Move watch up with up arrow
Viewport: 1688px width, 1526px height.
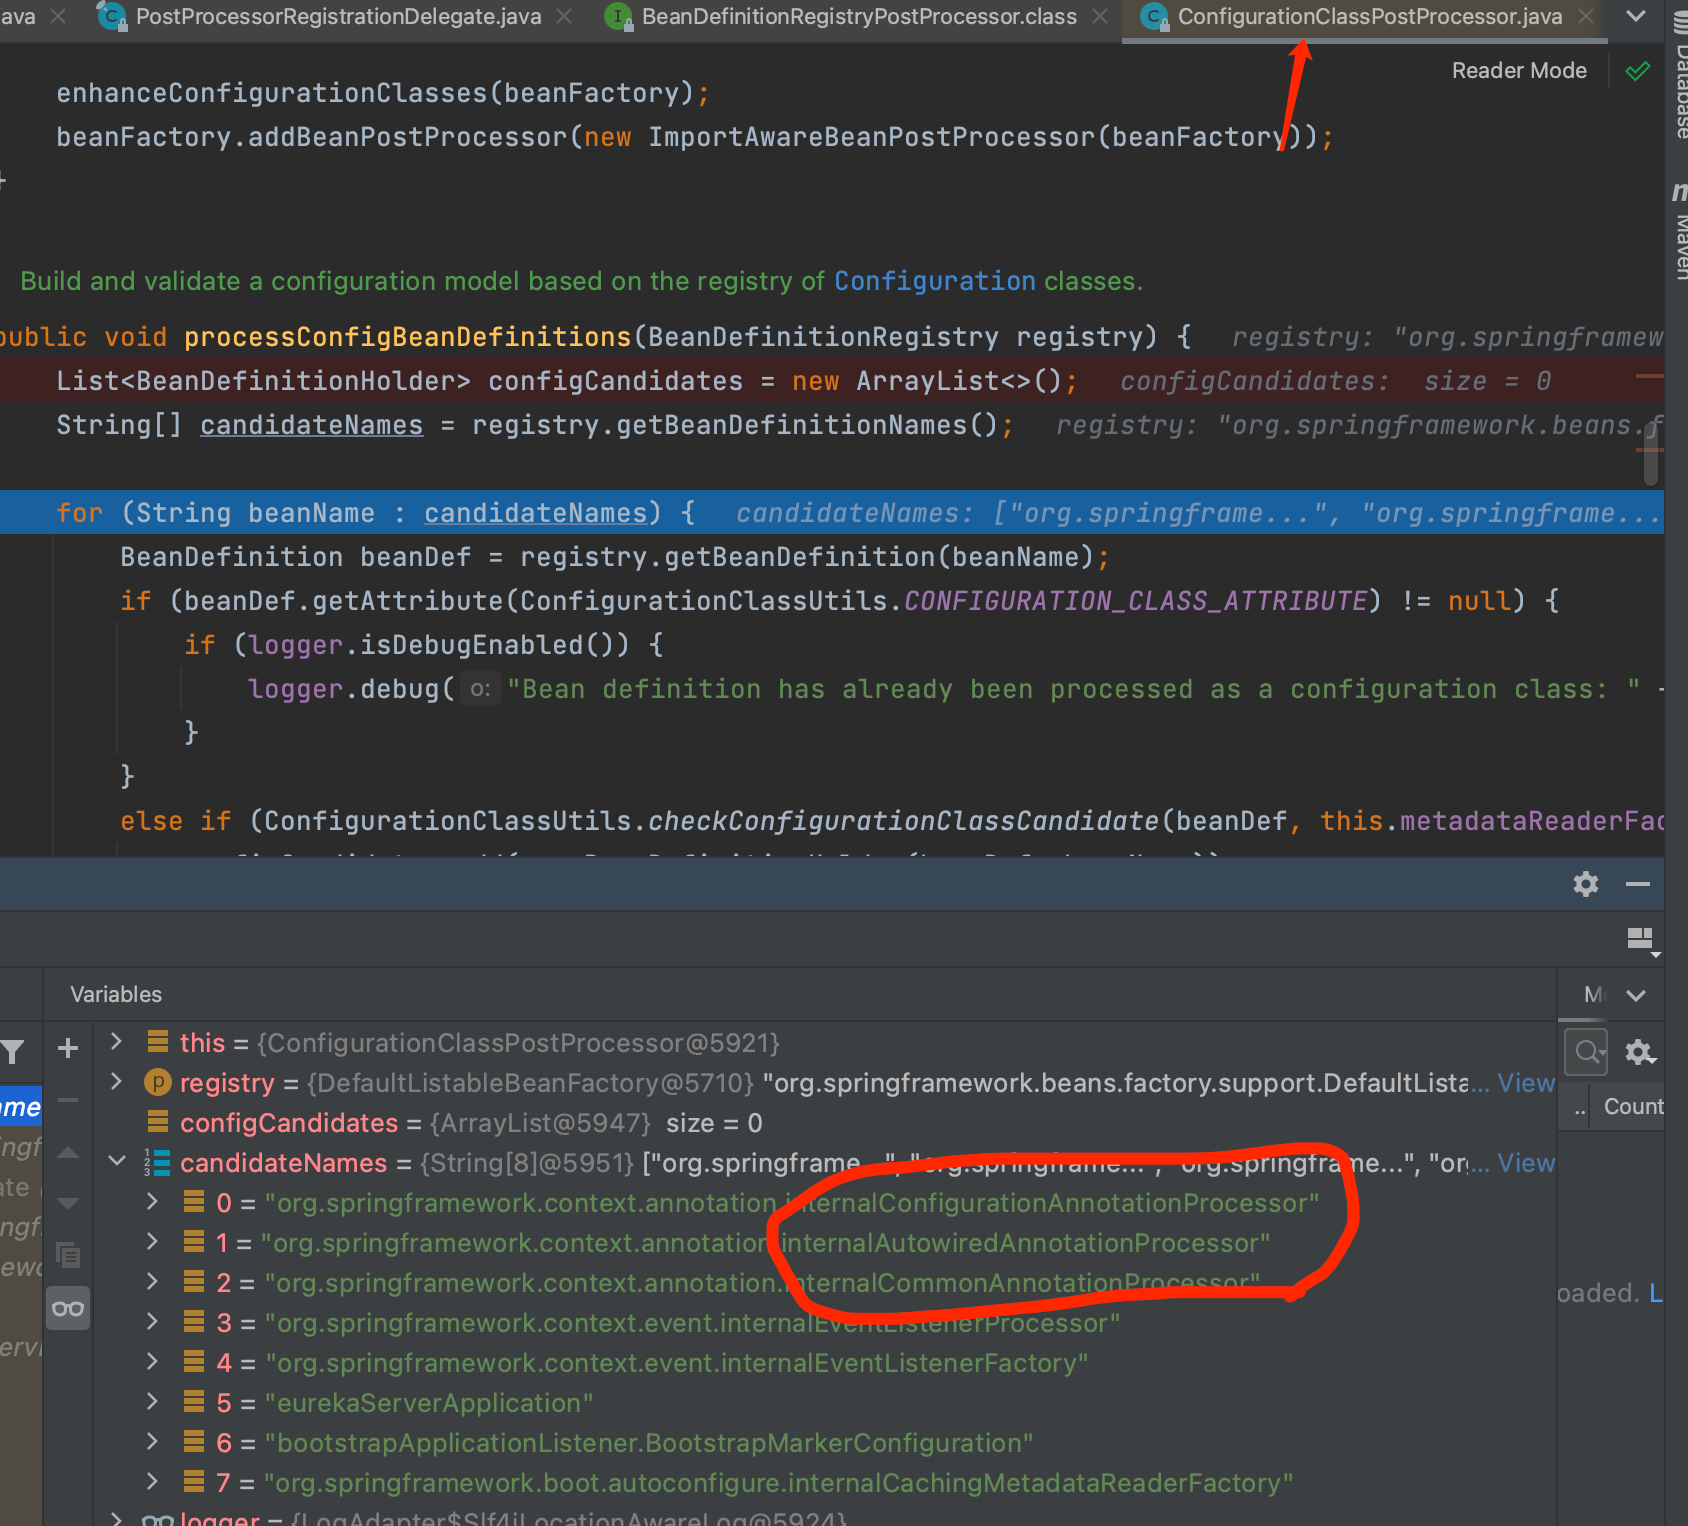[68, 1153]
